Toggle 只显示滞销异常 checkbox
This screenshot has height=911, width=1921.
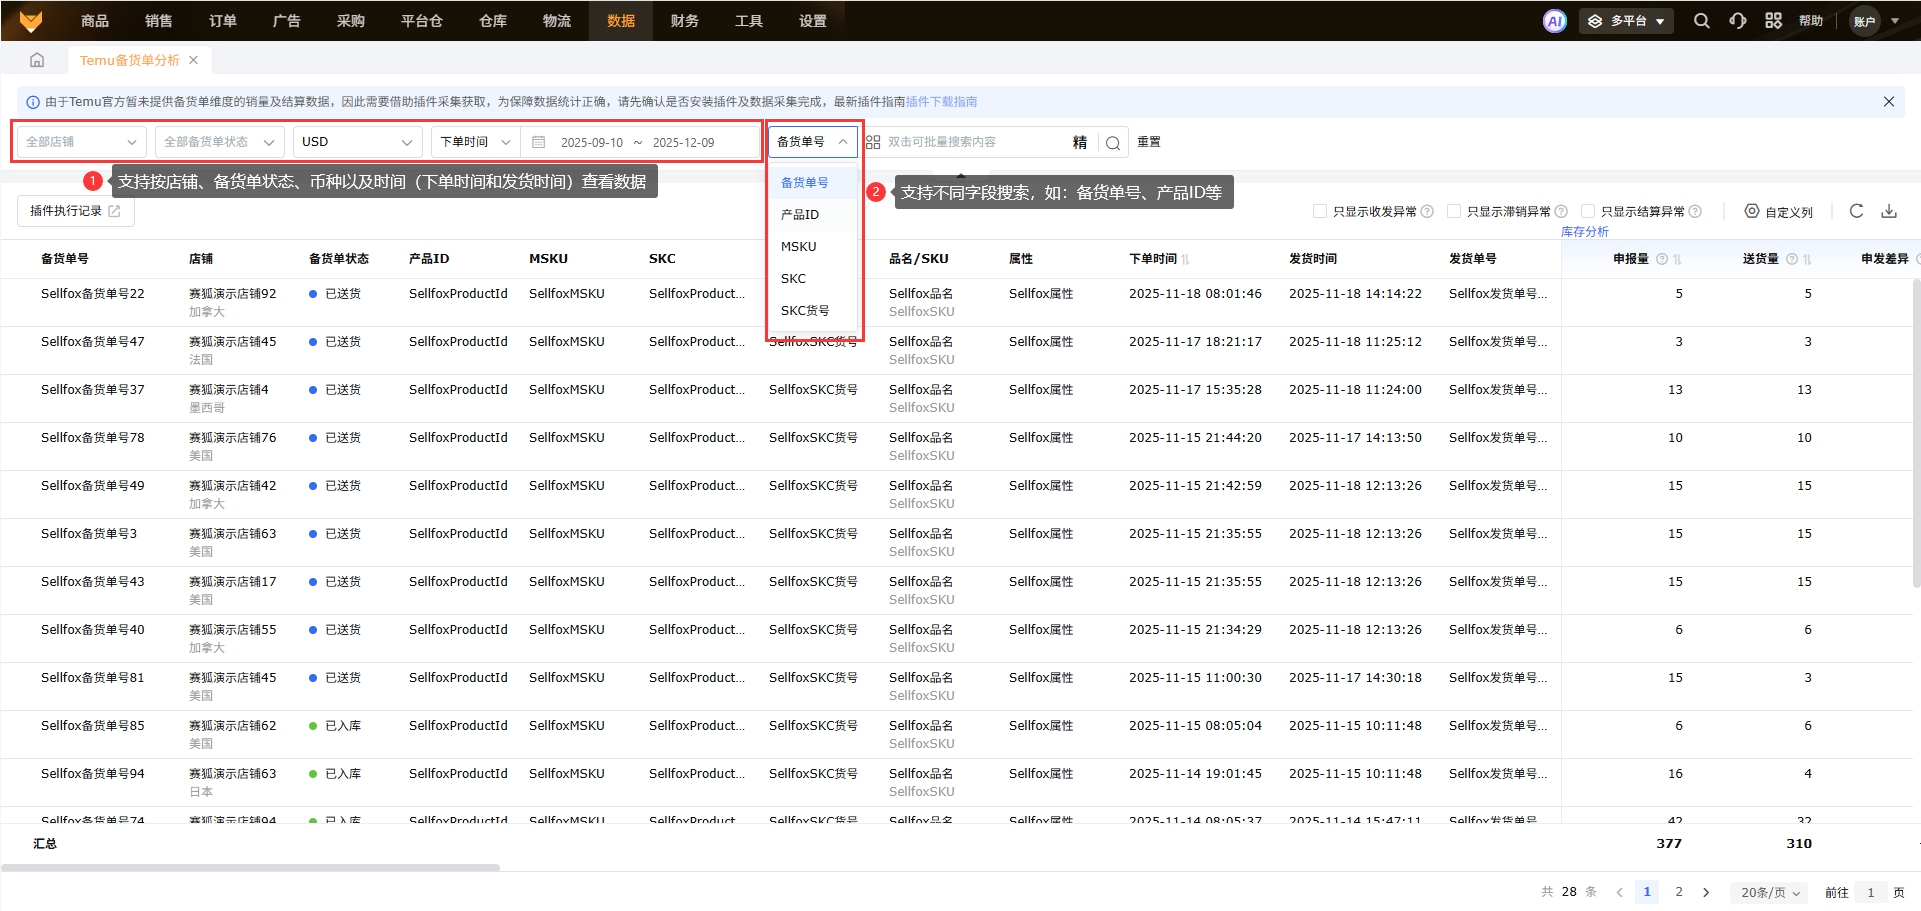coord(1454,211)
